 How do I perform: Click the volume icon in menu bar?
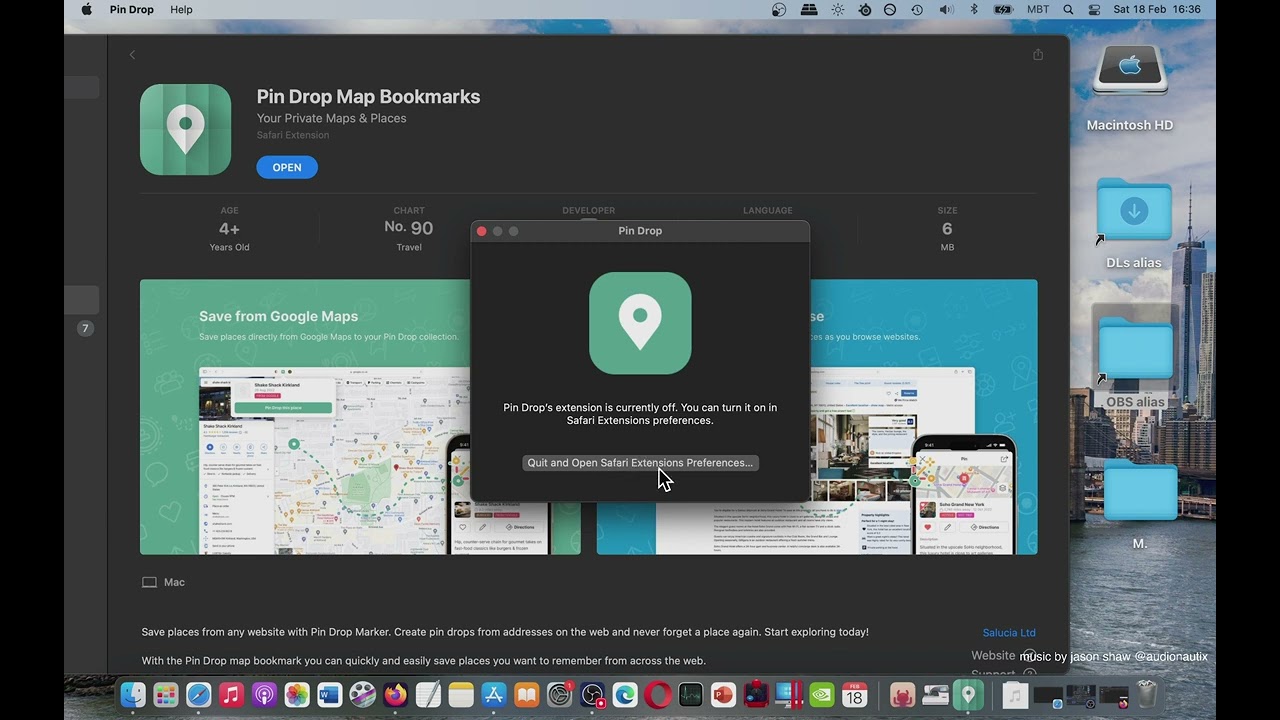pyautogui.click(x=946, y=10)
